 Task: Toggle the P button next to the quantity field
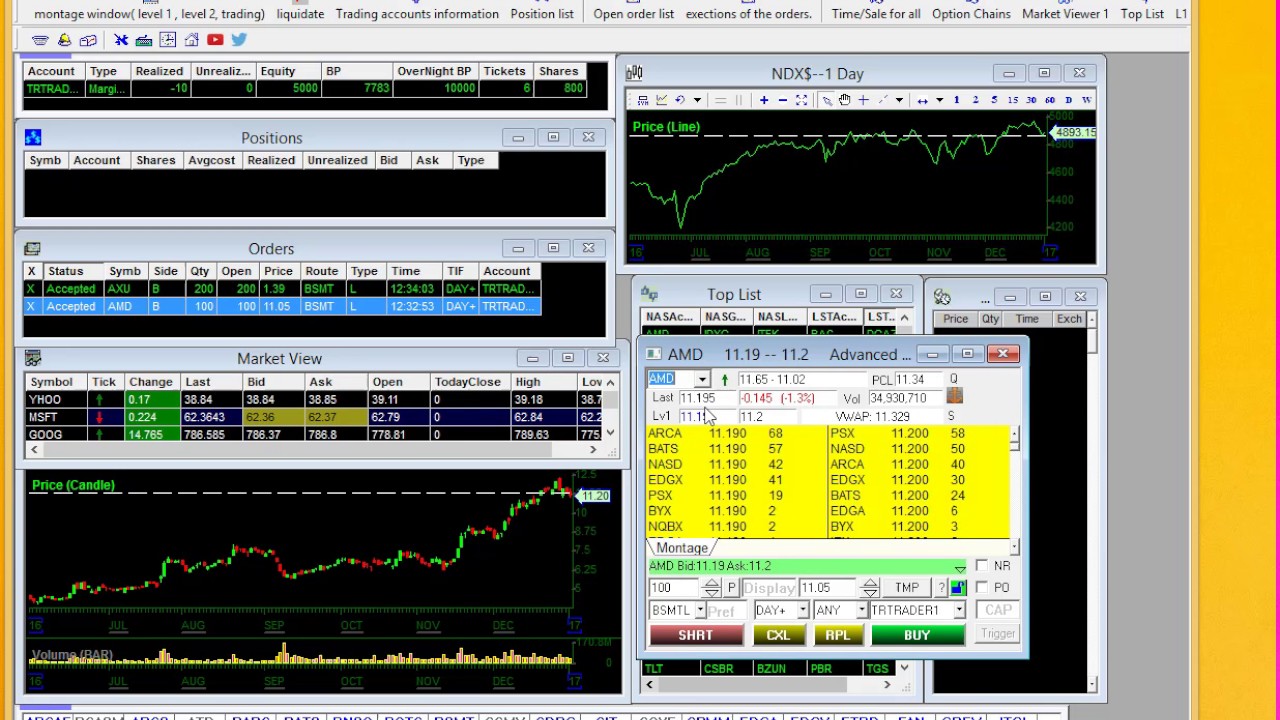coord(731,588)
